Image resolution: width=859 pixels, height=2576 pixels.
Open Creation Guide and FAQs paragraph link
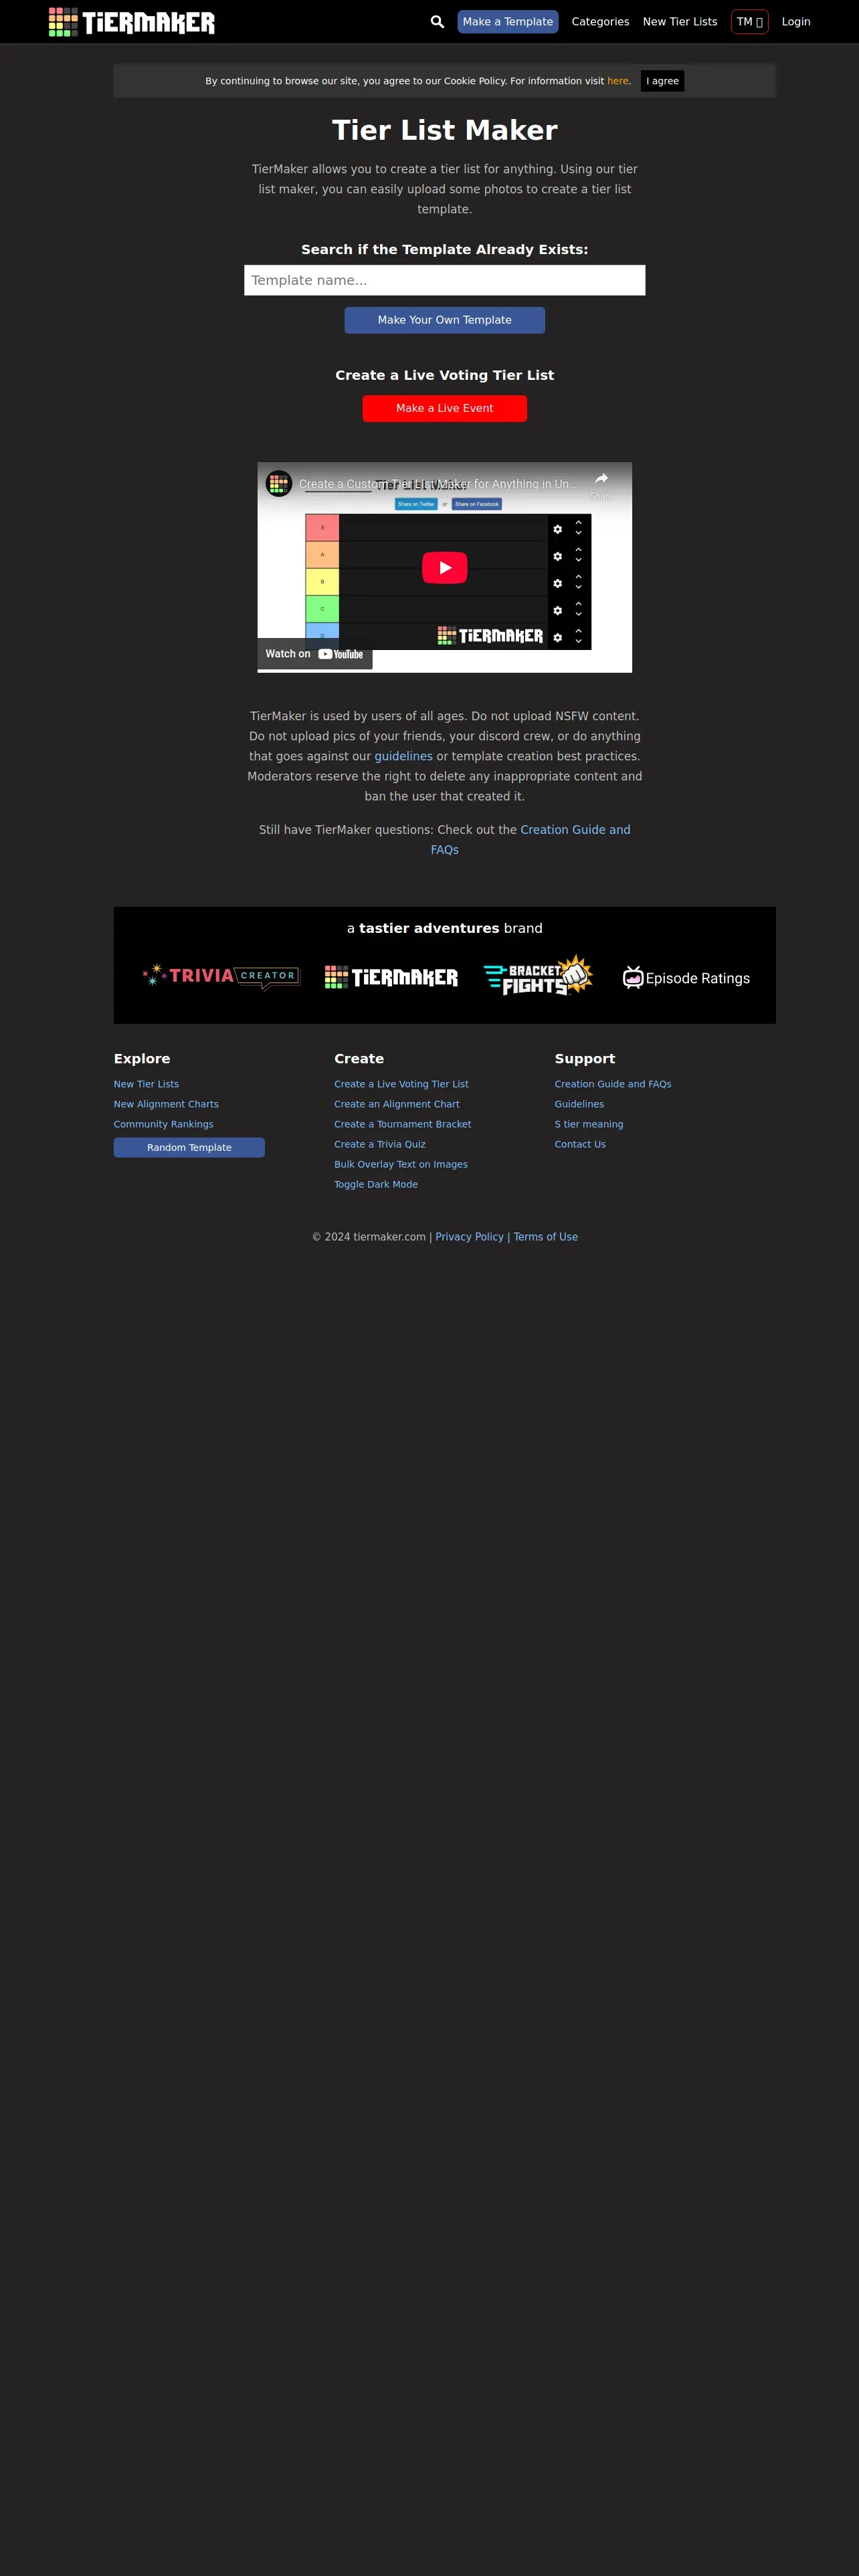click(575, 830)
